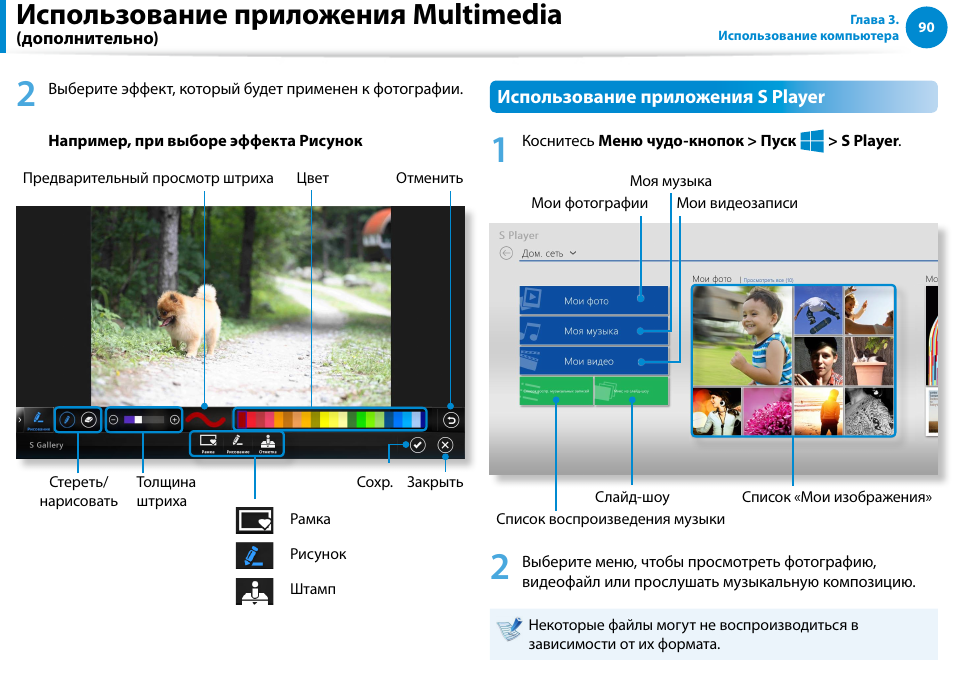
Task: Click the music note icon on Моя музыка tile
Action: click(x=531, y=331)
